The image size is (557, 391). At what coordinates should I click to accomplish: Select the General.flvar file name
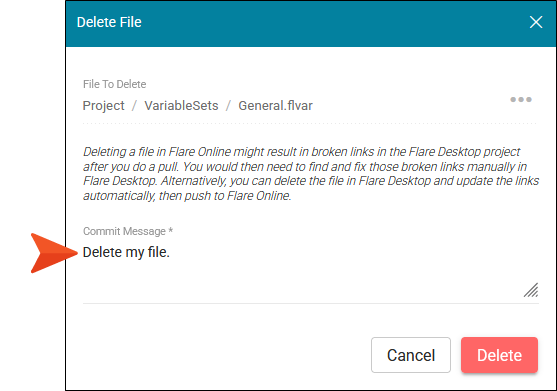tap(275, 105)
